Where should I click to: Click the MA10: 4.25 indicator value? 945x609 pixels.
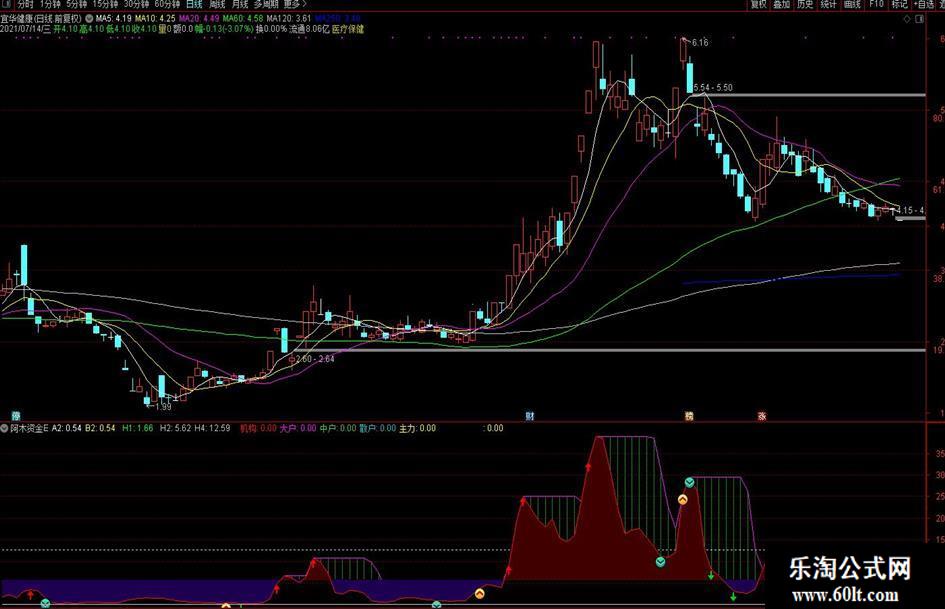(155, 19)
